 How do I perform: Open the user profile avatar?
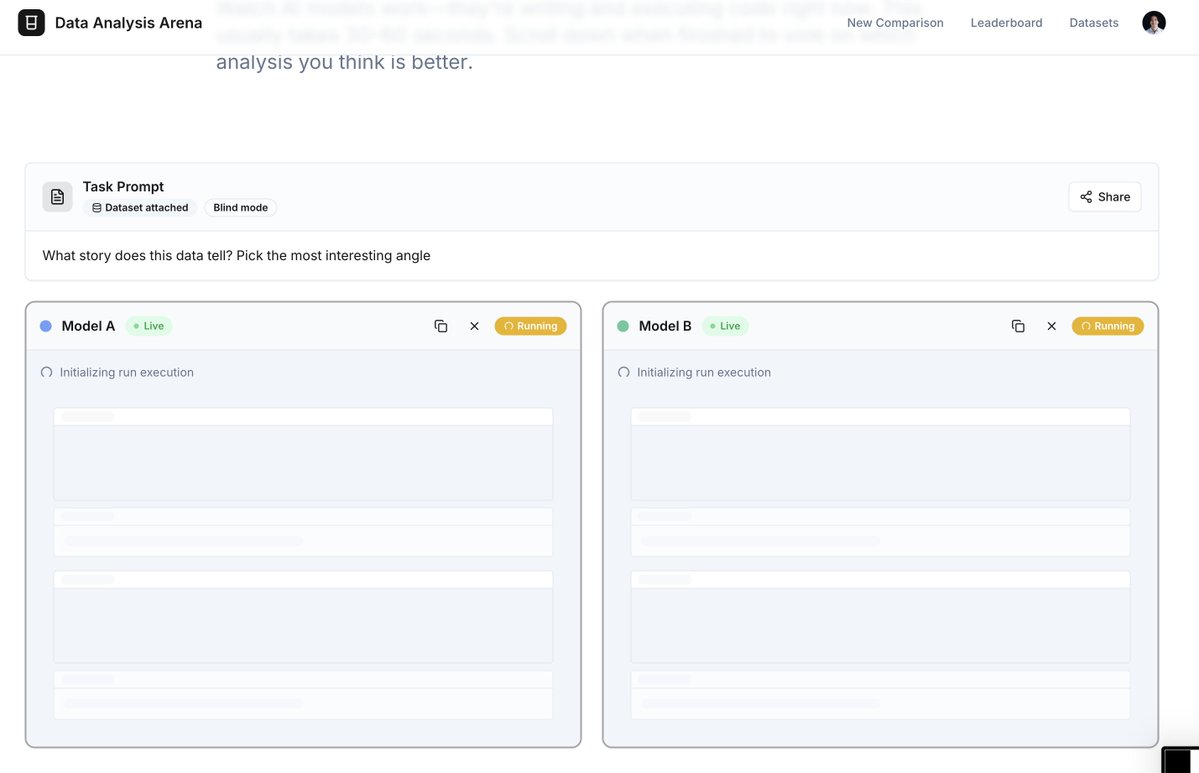1154,23
